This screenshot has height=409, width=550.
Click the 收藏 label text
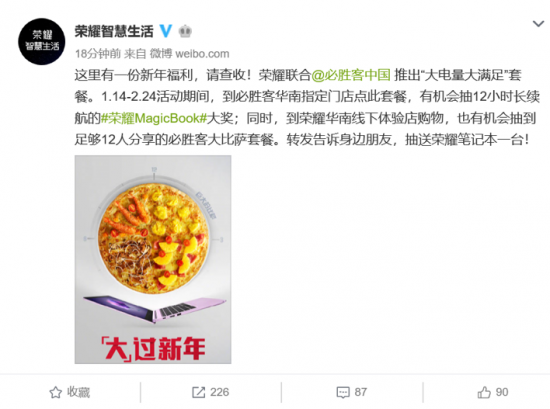click(x=79, y=392)
